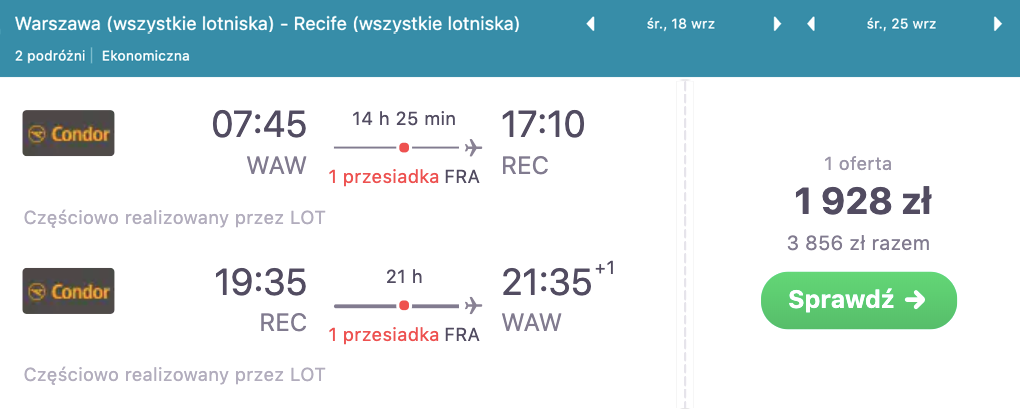Click the plane icon on the REC–WAW route

474,305
